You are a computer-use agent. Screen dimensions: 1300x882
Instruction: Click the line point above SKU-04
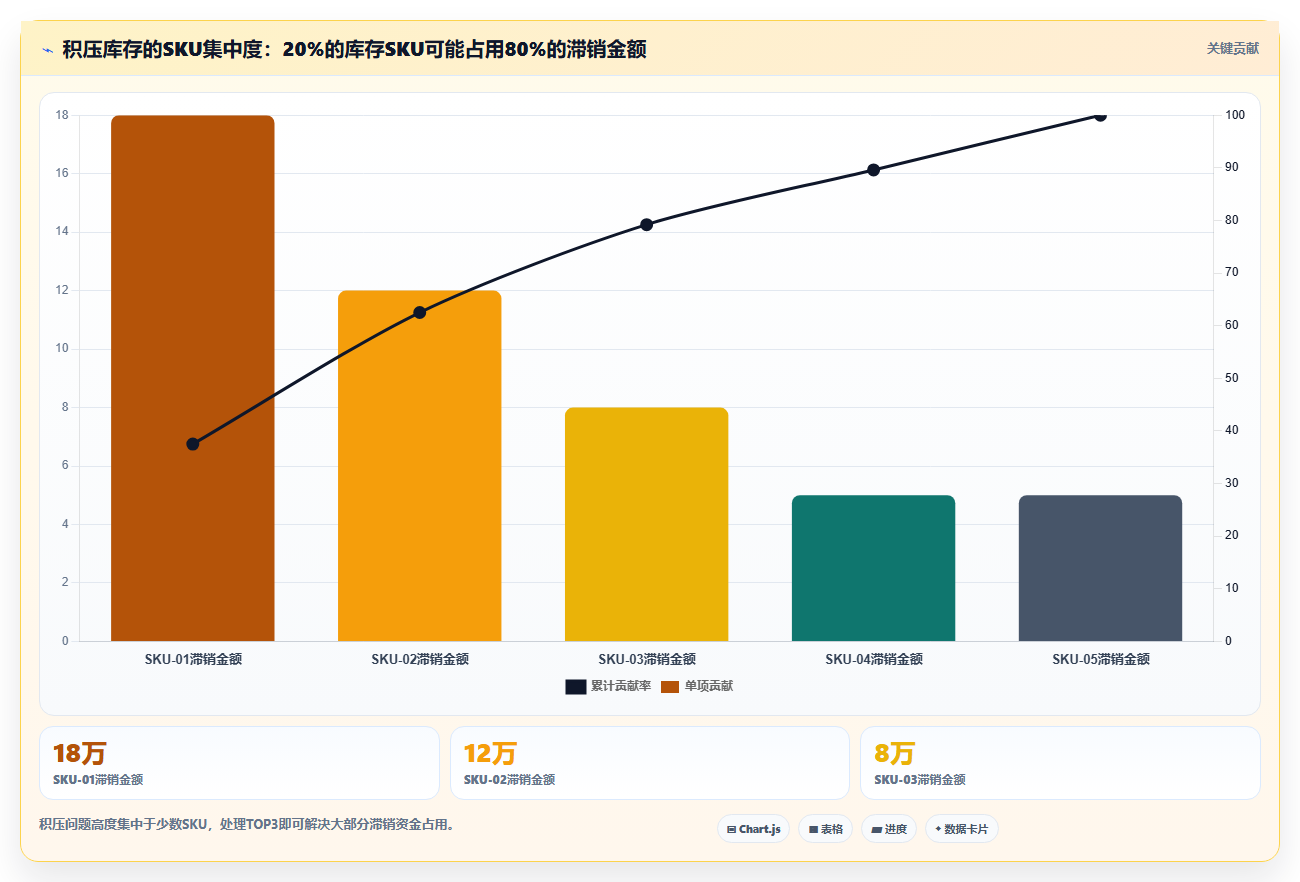874,170
